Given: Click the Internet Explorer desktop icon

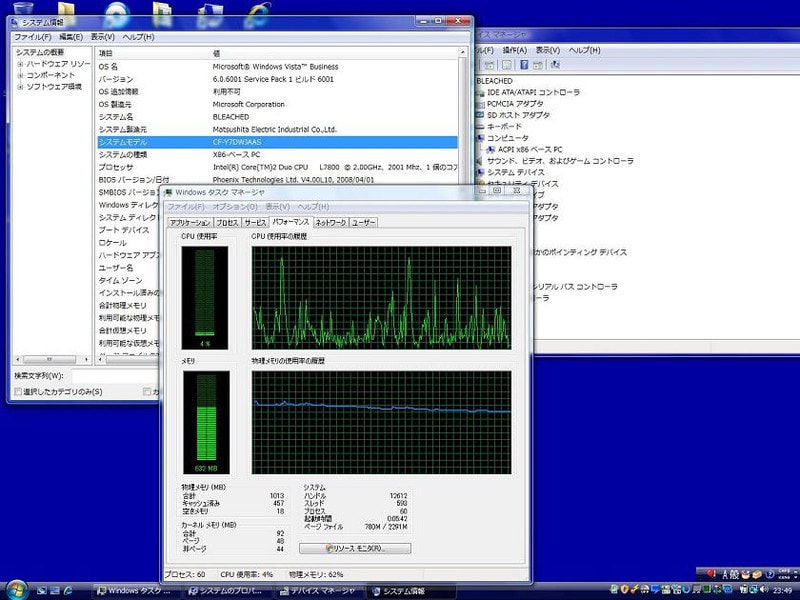Looking at the screenshot, I should [x=258, y=14].
